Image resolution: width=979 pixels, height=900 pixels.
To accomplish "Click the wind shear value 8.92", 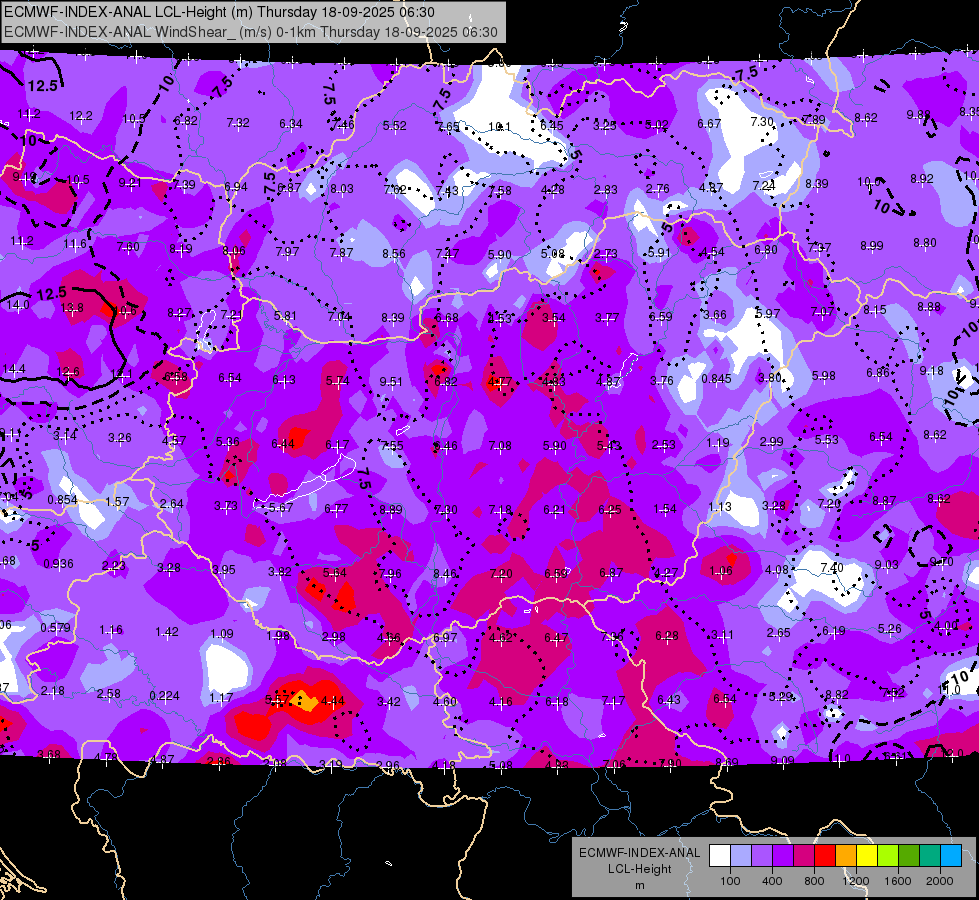I will 922,179.
